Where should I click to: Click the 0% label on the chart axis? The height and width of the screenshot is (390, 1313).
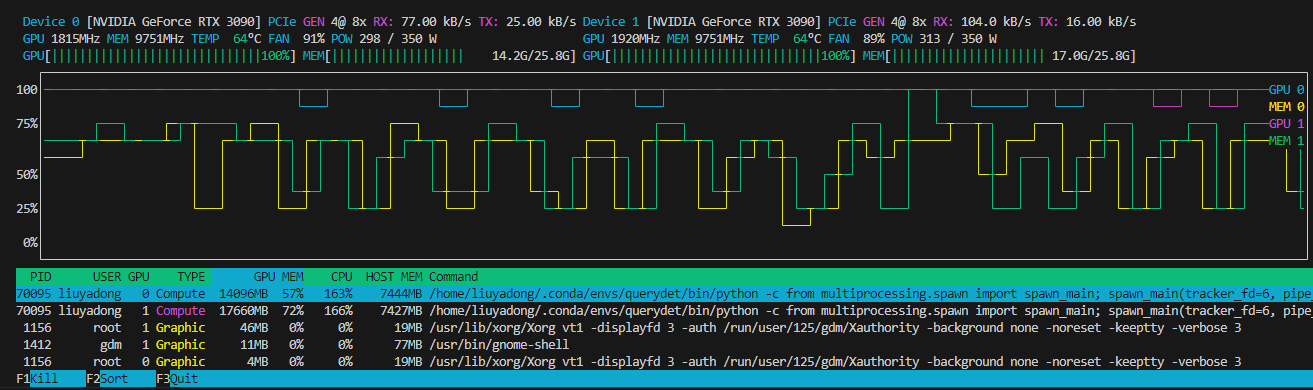(x=31, y=242)
